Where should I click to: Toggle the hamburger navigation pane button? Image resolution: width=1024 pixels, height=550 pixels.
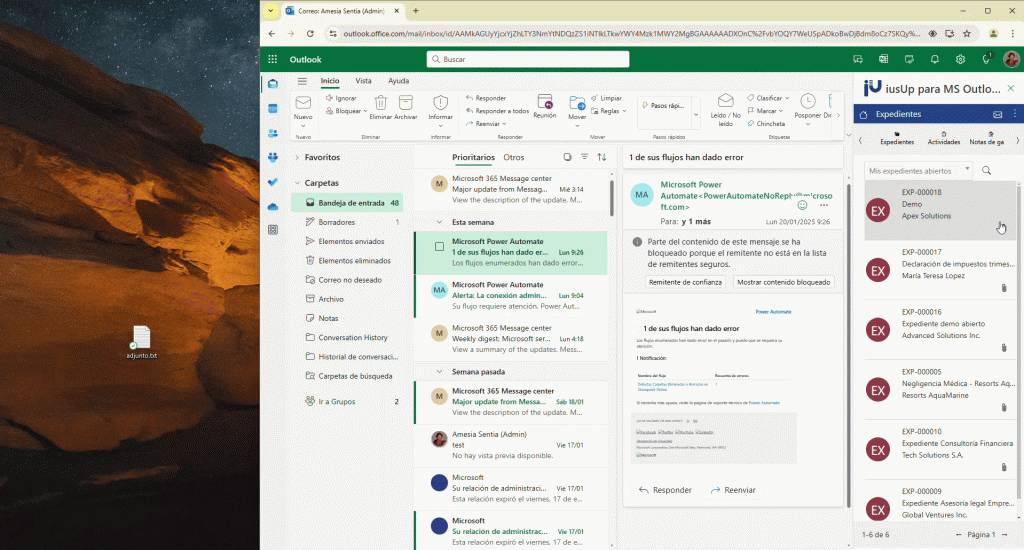tap(302, 81)
